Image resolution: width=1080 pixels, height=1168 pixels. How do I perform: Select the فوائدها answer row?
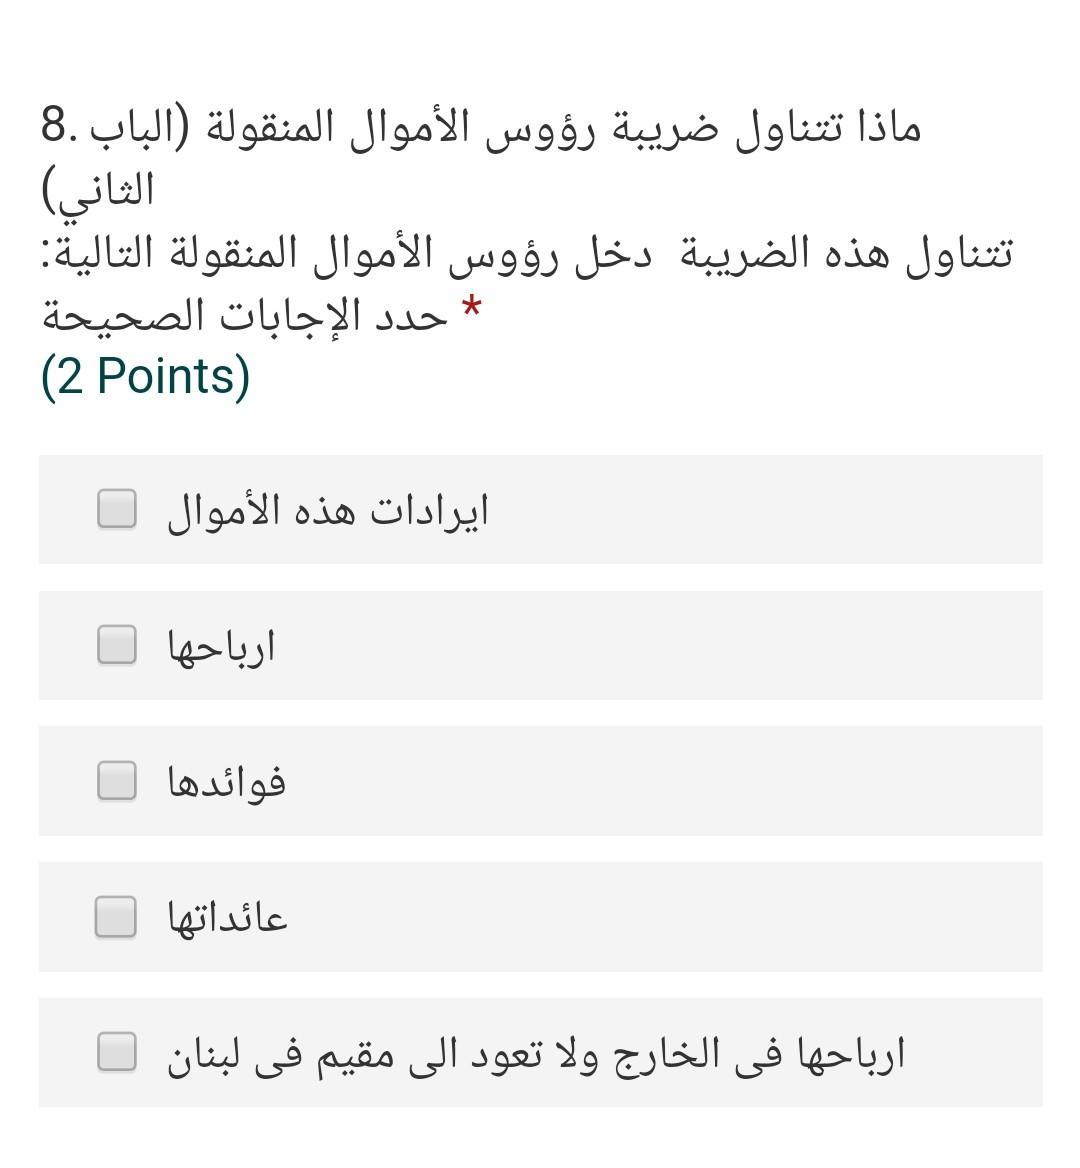[x=540, y=782]
